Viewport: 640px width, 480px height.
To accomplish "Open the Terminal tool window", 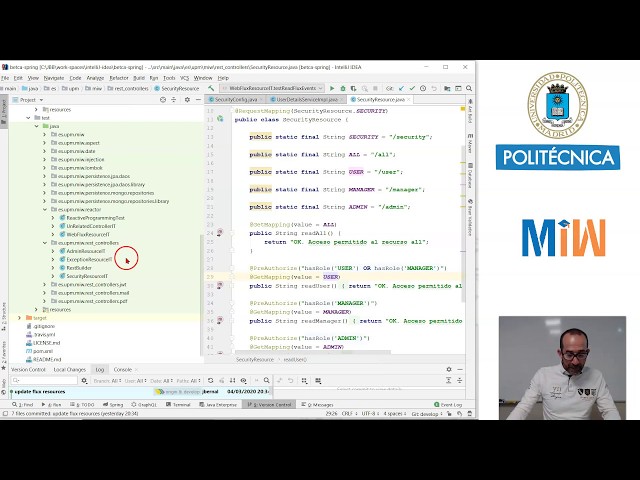I will 178,404.
